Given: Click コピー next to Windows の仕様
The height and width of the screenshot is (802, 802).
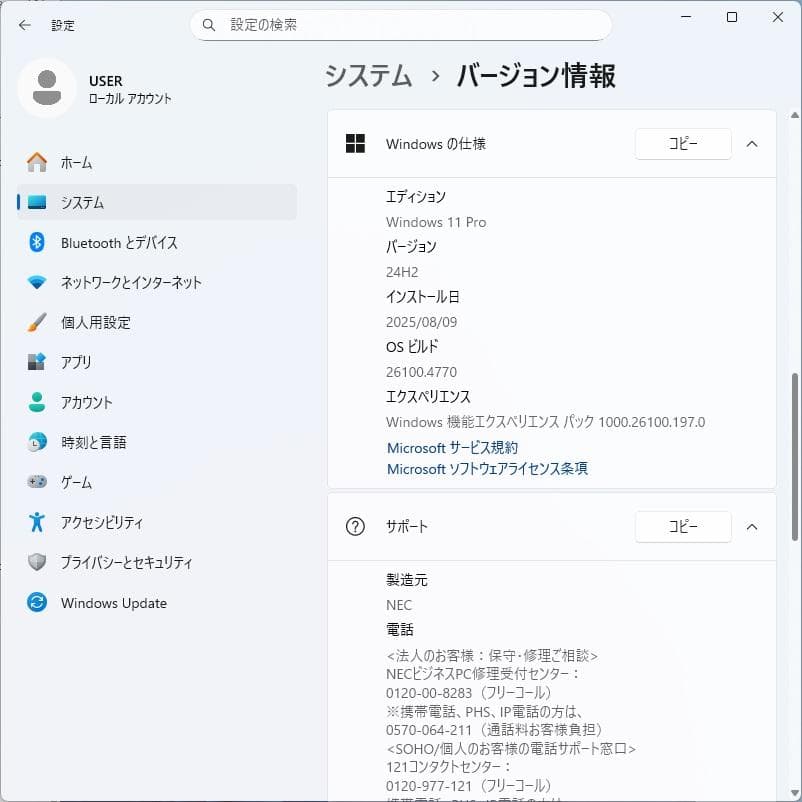Looking at the screenshot, I should point(682,143).
